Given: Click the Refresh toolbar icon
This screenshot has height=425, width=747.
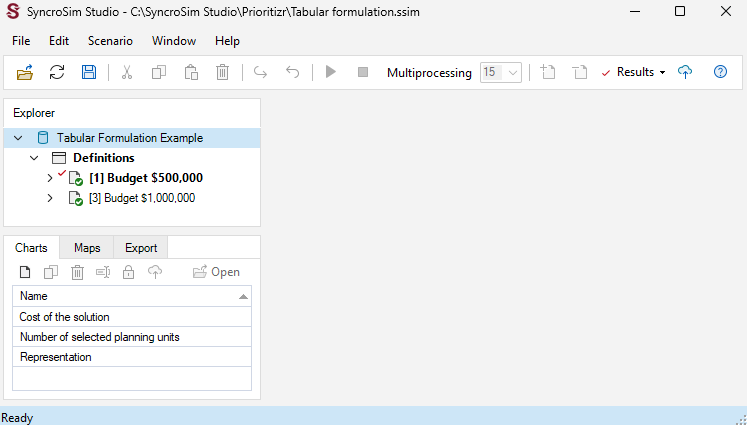Looking at the screenshot, I should (x=57, y=72).
